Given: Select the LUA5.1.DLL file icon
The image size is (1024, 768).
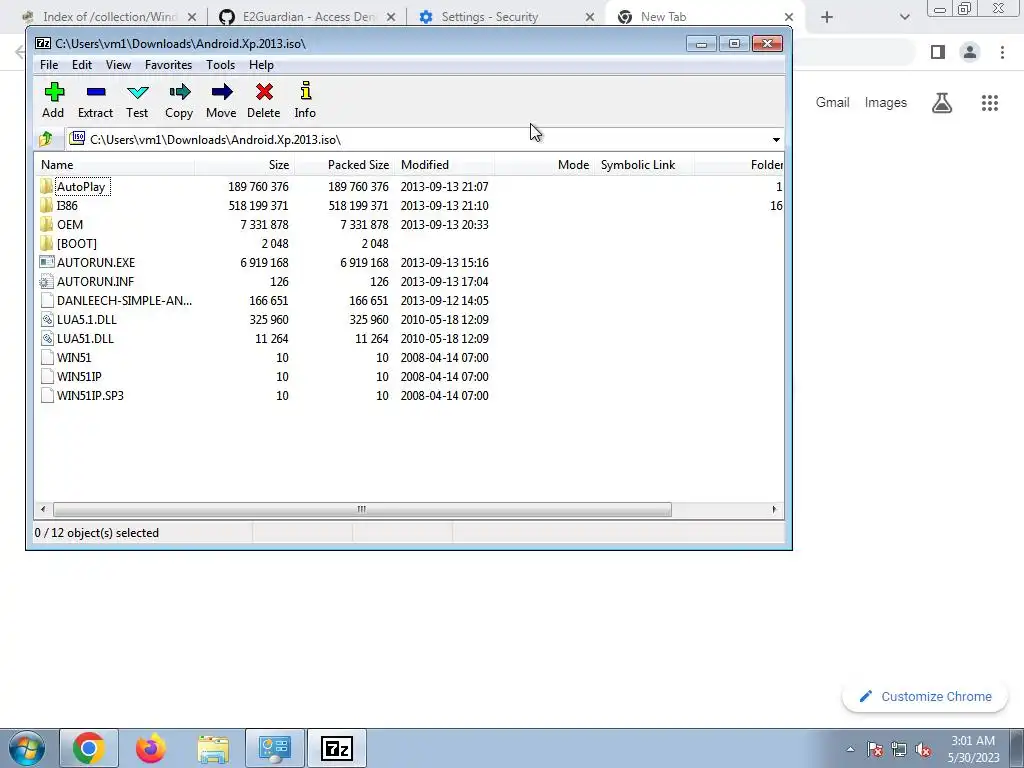Looking at the screenshot, I should coord(46,319).
